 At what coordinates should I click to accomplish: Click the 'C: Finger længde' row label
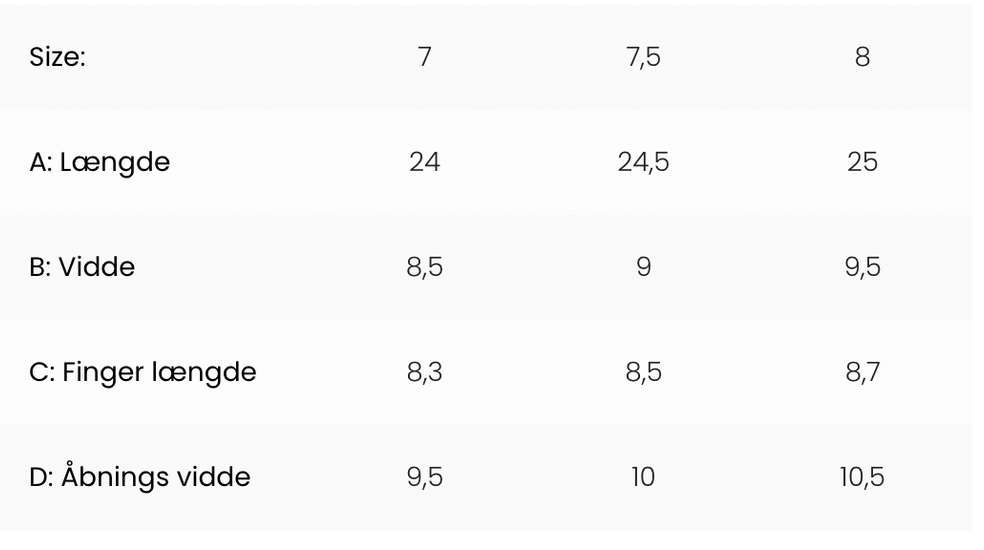[x=143, y=372]
